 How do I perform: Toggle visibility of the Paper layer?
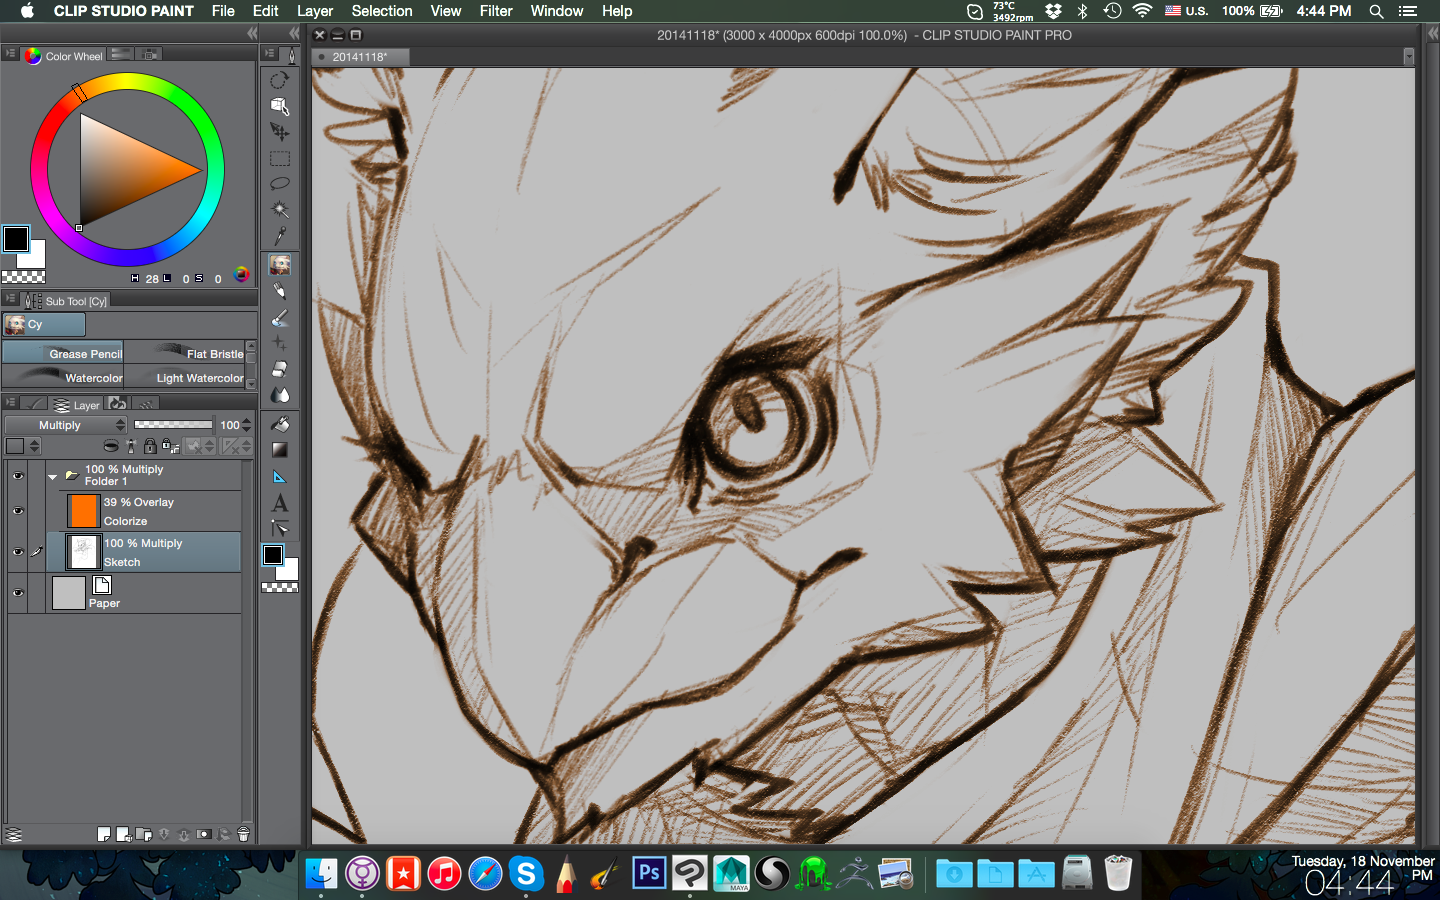pyautogui.click(x=17, y=593)
